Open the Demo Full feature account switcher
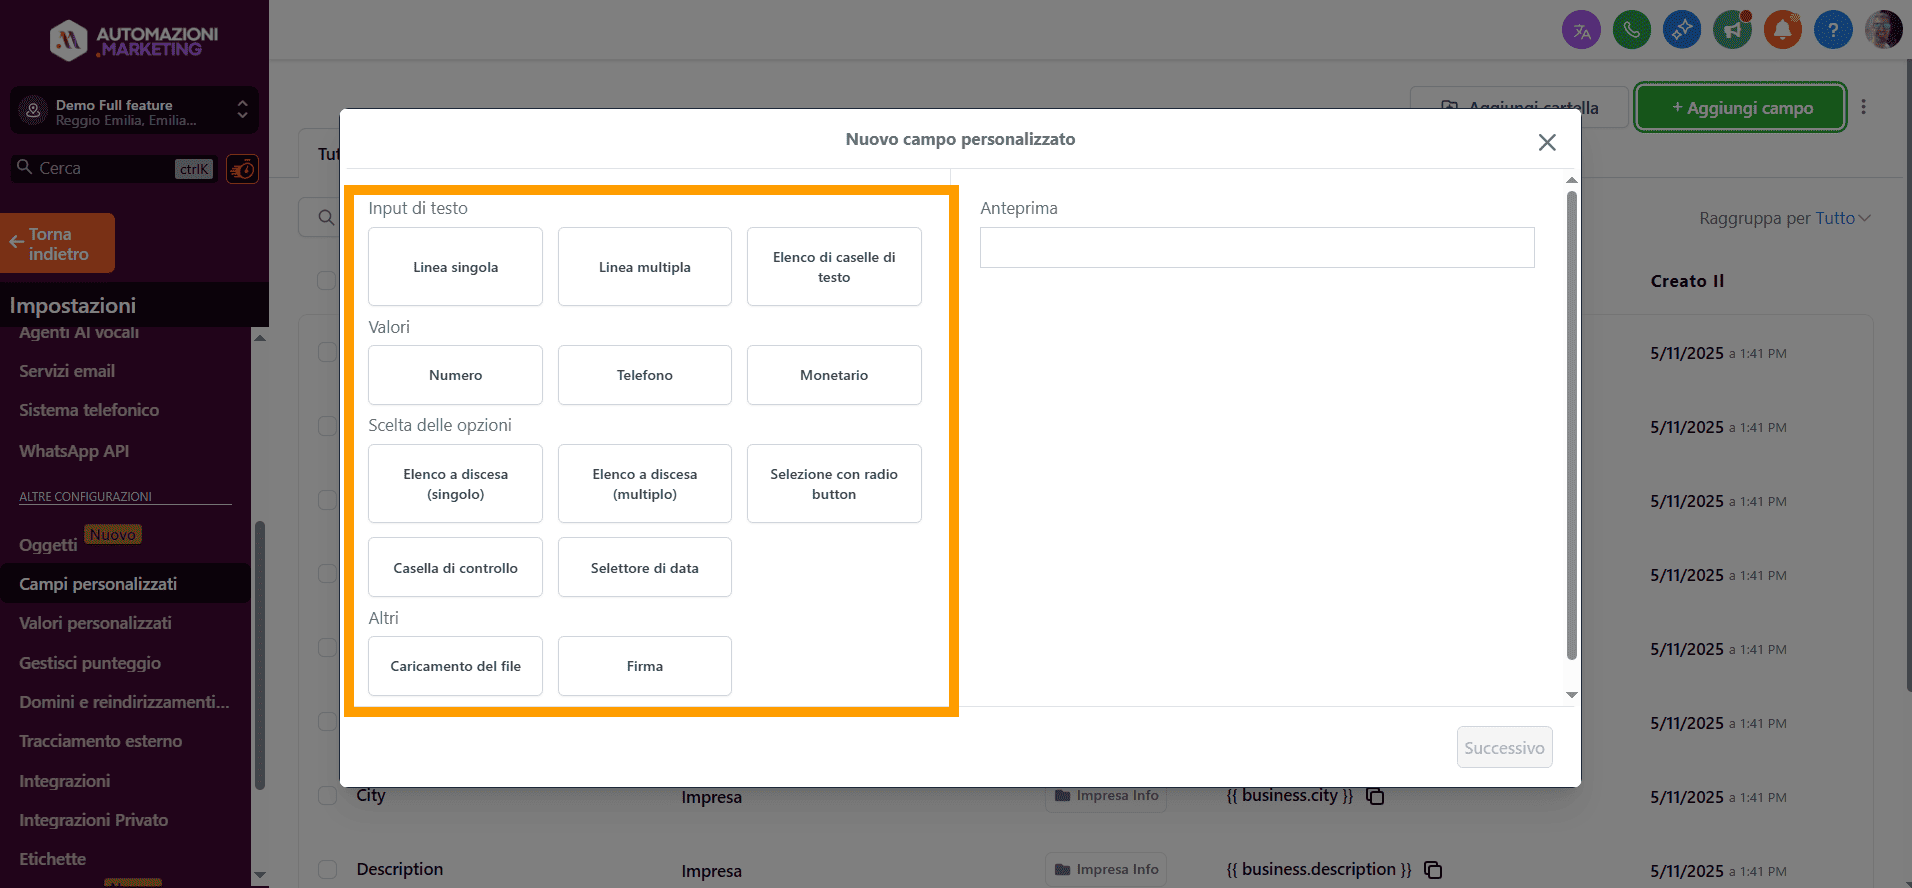The image size is (1912, 888). pyautogui.click(x=134, y=111)
